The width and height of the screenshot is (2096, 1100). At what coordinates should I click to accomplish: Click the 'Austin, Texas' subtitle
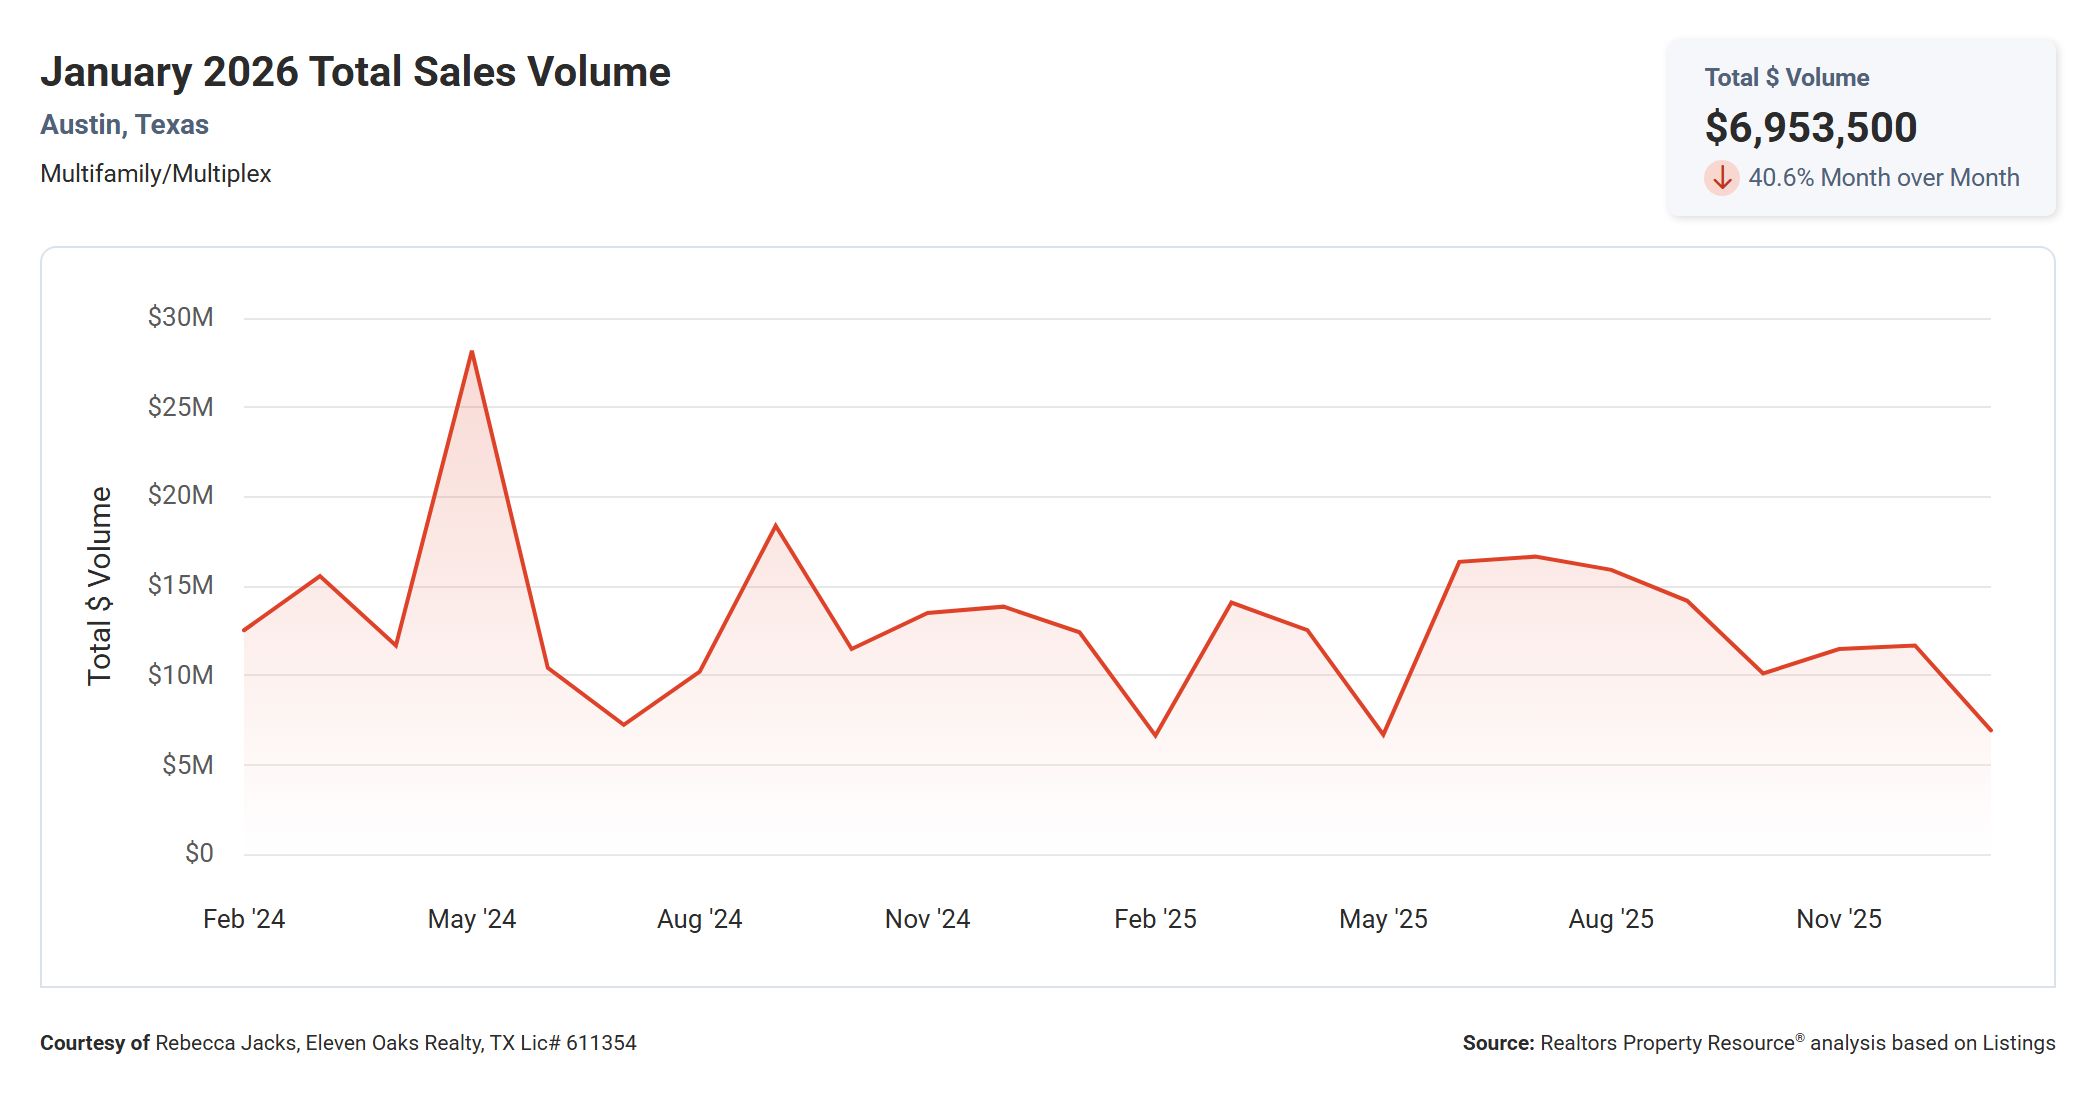click(124, 125)
